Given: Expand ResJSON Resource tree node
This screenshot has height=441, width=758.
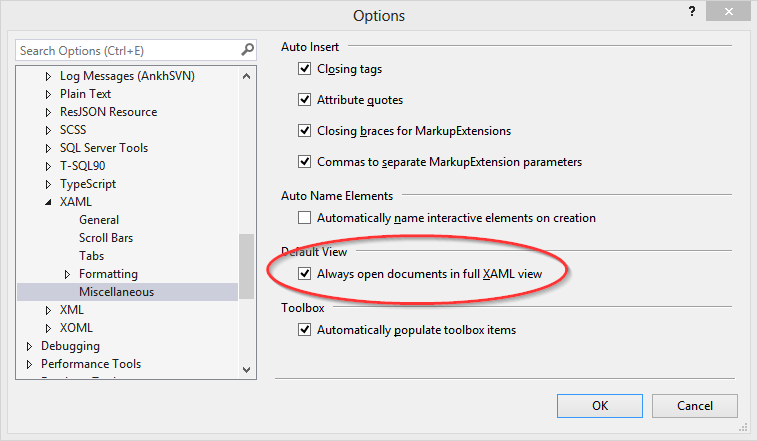Looking at the screenshot, I should pos(48,112).
